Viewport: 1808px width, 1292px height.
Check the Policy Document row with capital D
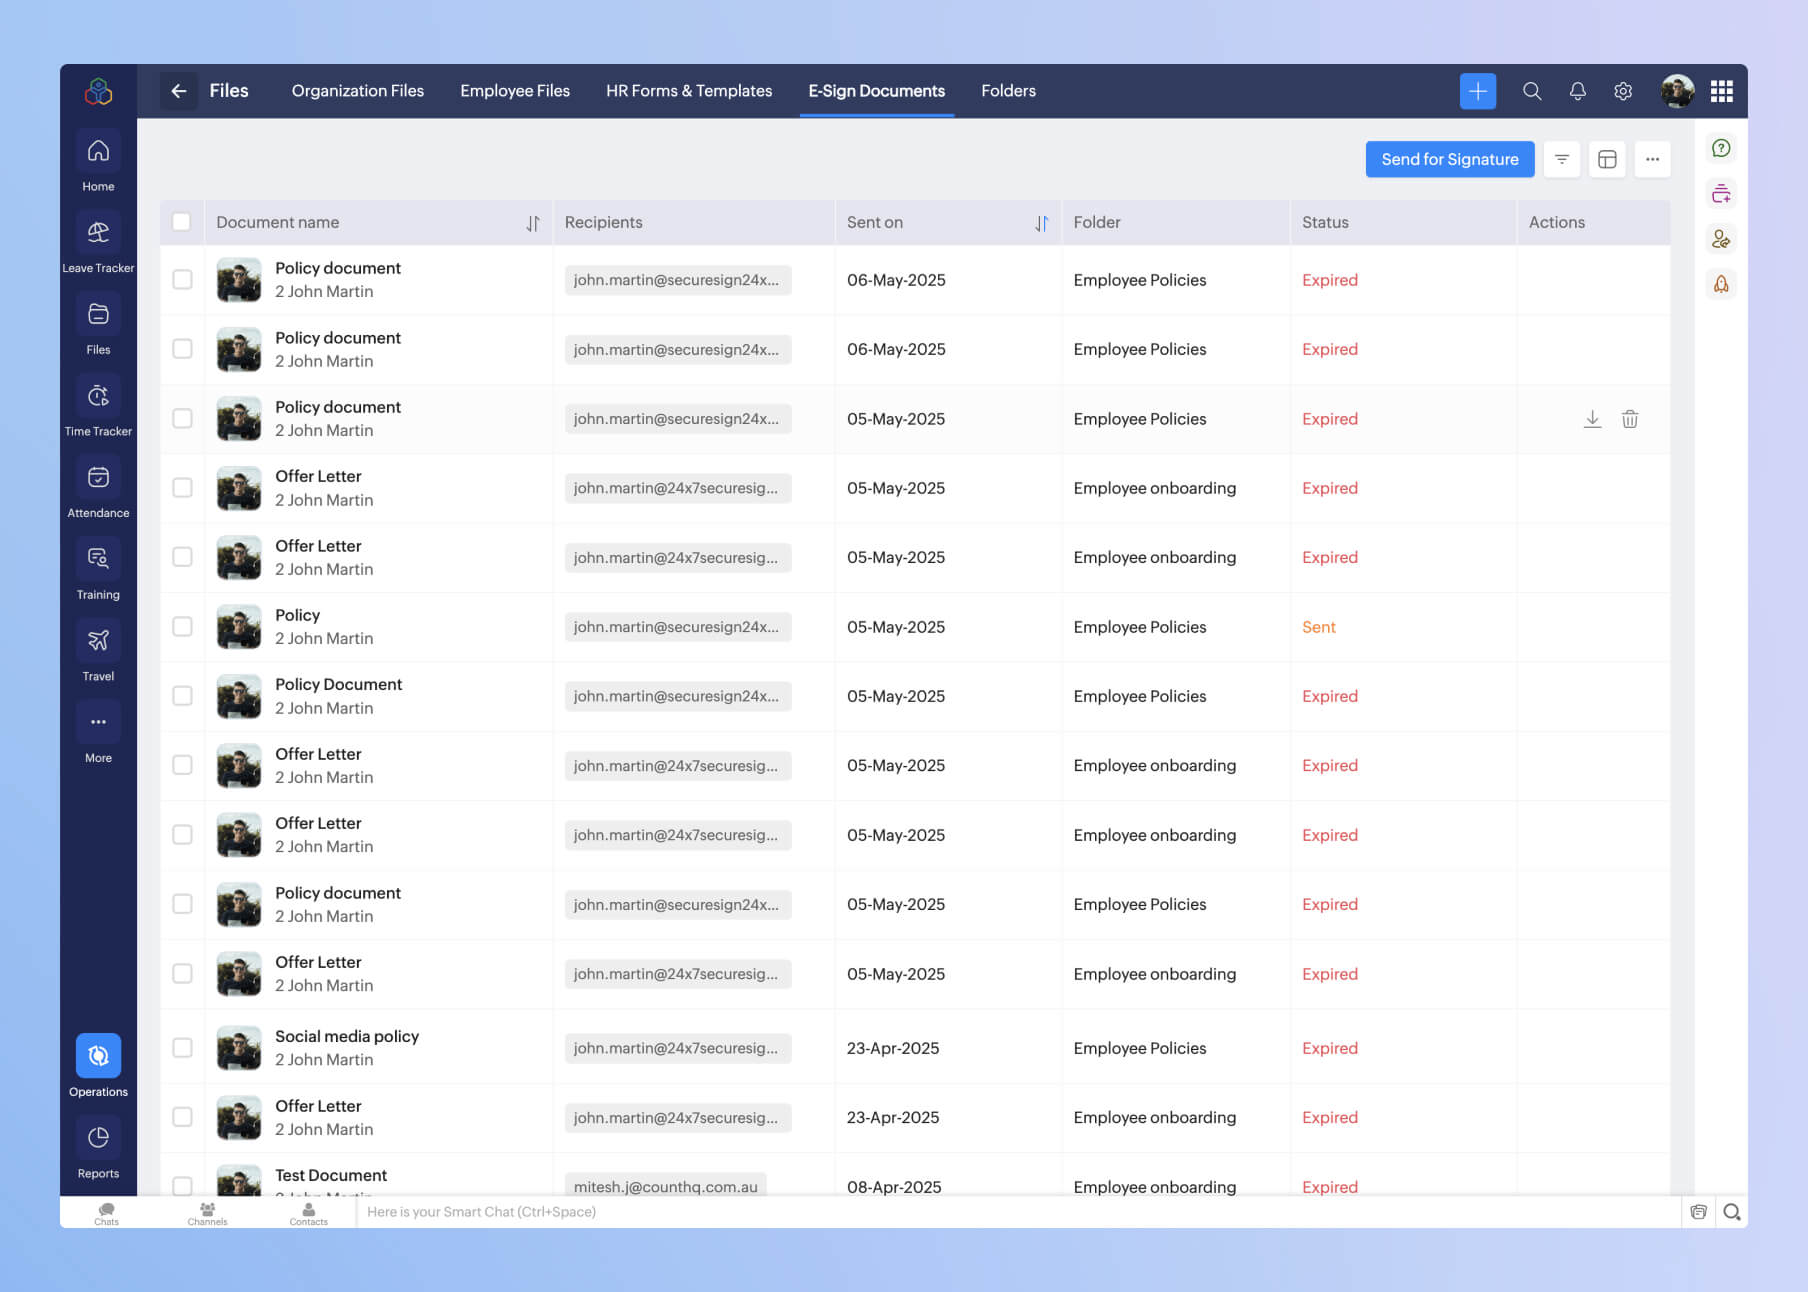[x=182, y=696]
